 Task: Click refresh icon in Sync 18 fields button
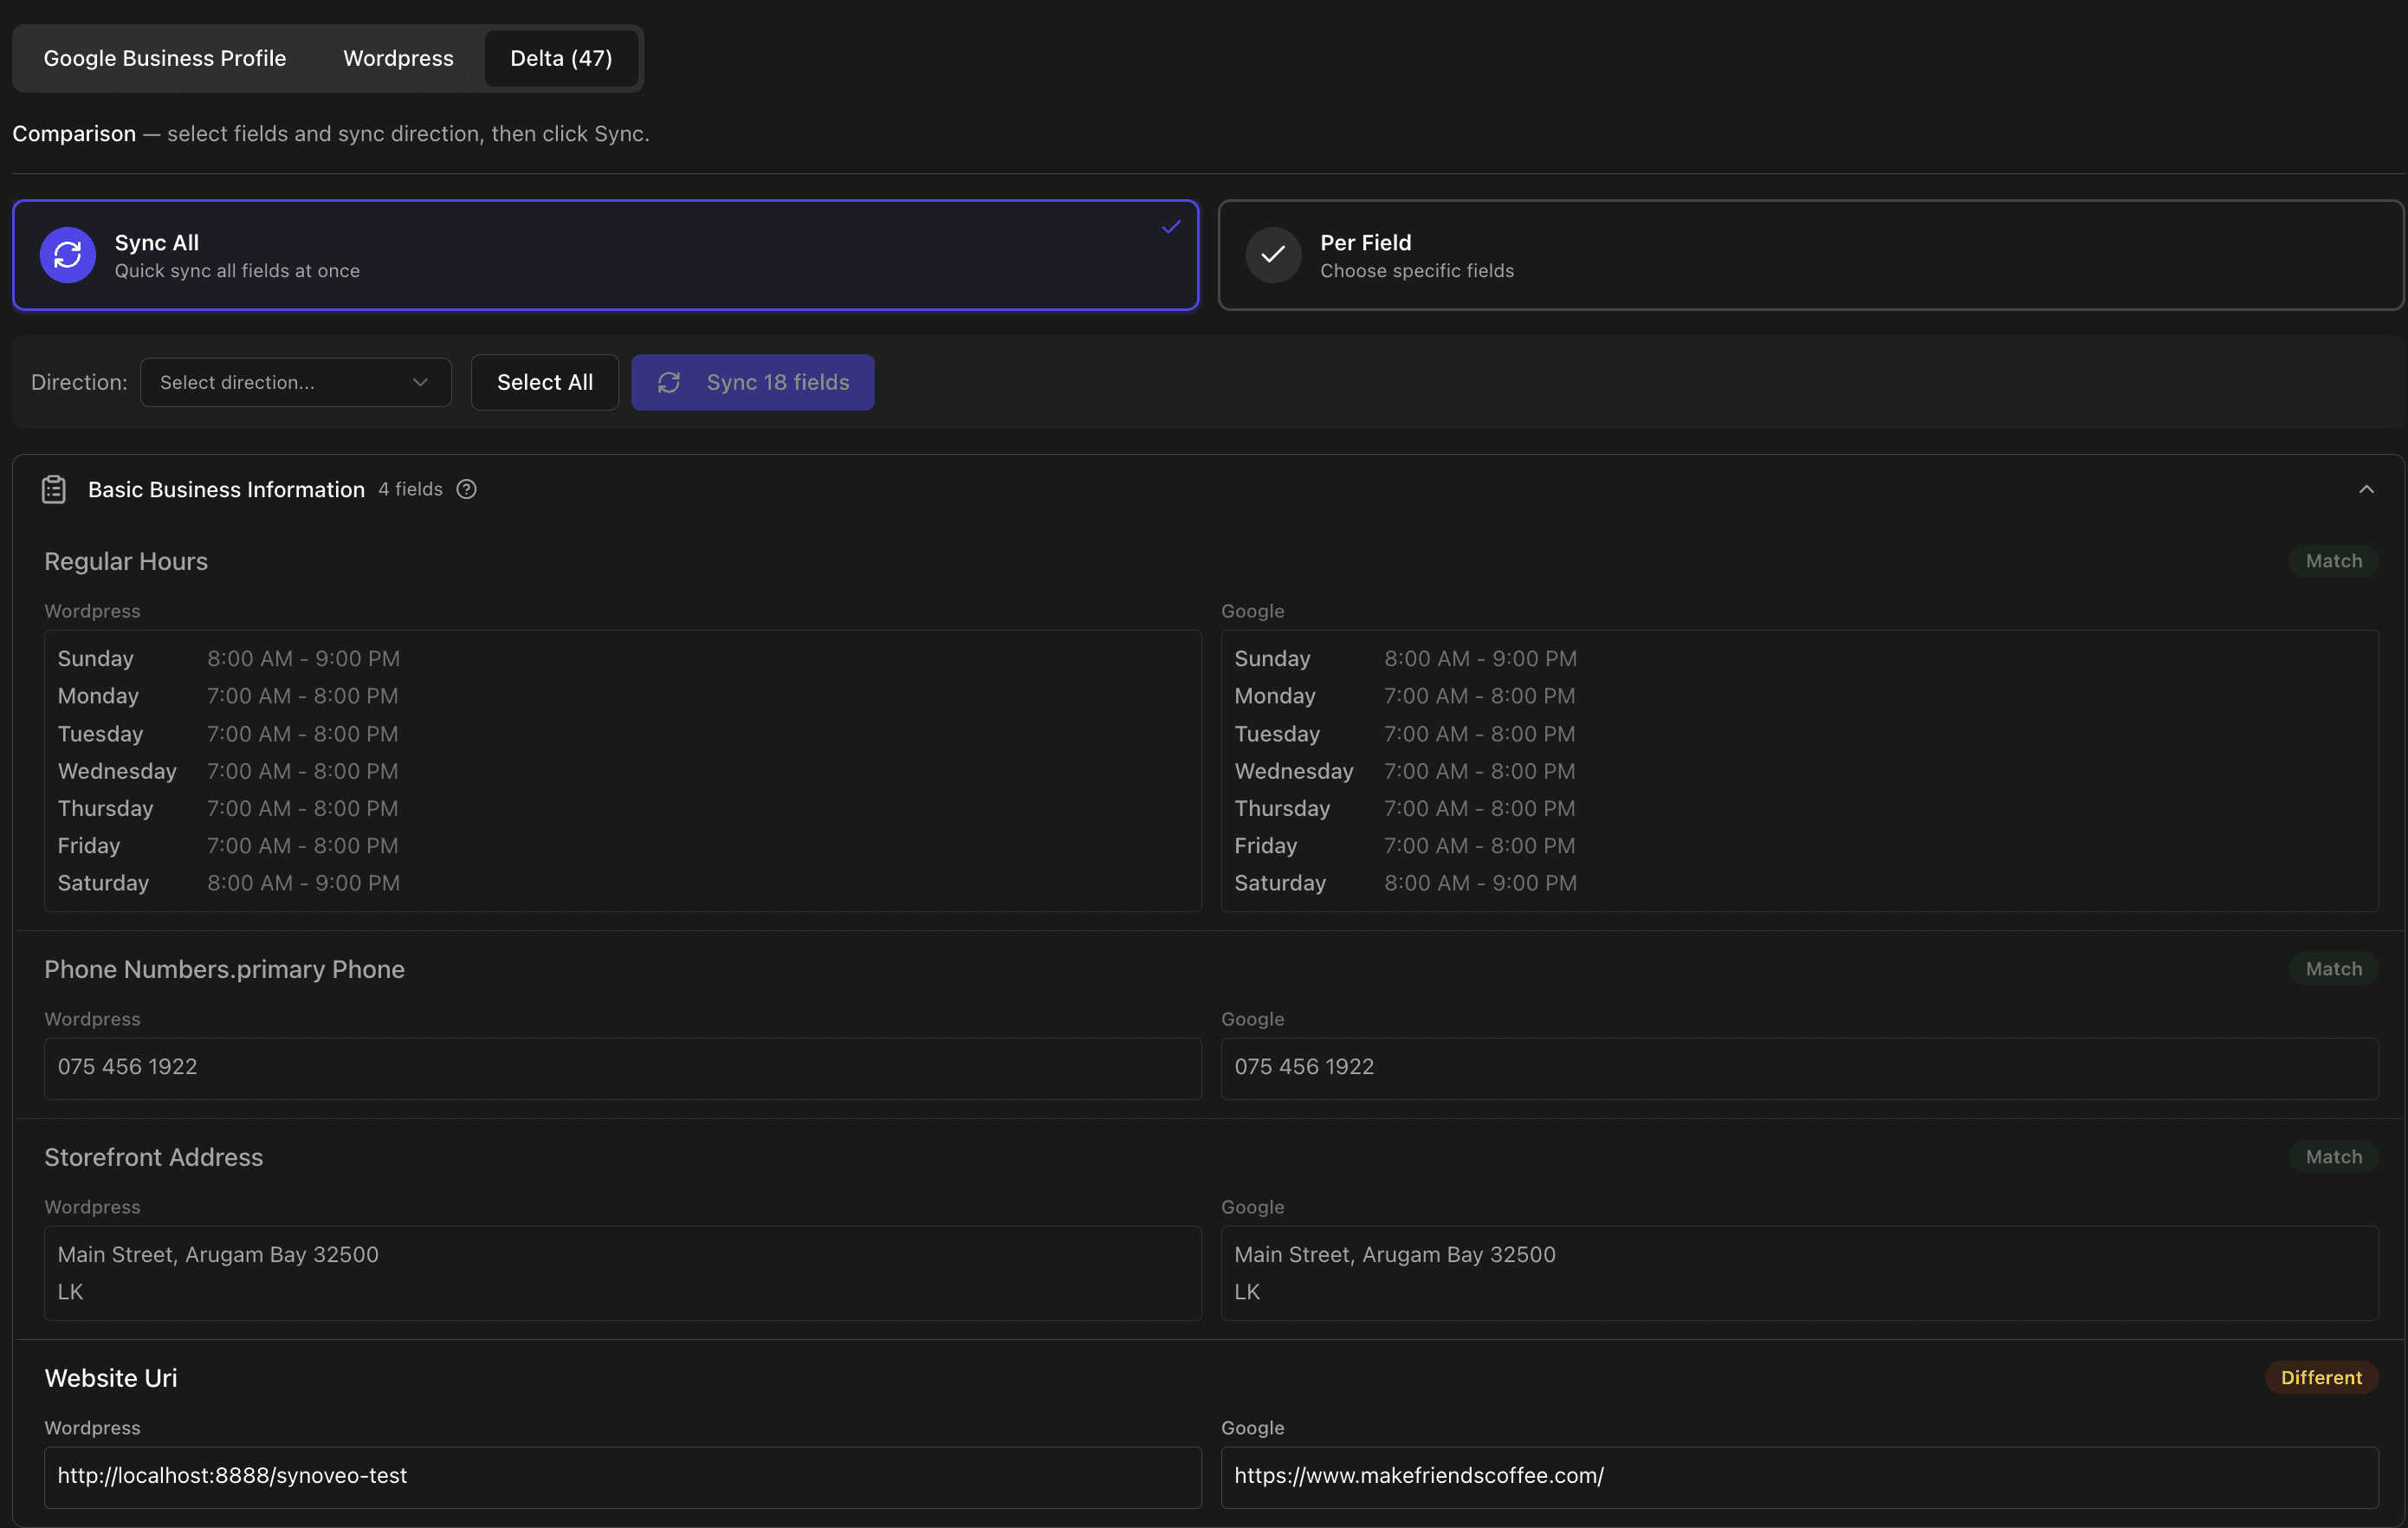[x=669, y=382]
